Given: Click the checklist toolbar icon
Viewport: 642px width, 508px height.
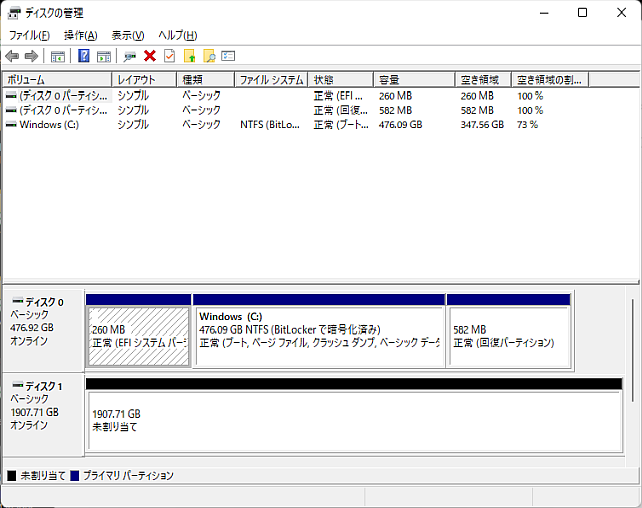Looking at the screenshot, I should click(x=228, y=56).
